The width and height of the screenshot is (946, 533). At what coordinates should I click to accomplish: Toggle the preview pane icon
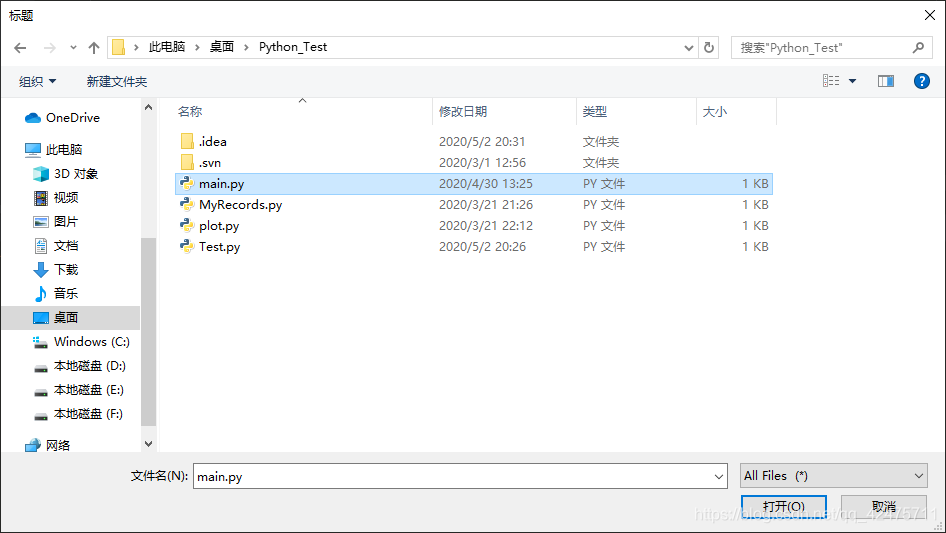(885, 81)
